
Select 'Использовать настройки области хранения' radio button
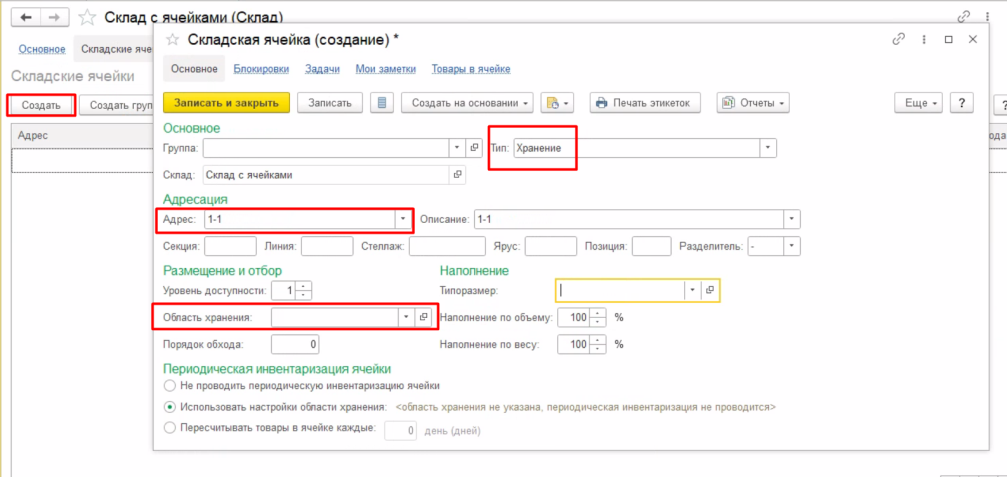168,407
